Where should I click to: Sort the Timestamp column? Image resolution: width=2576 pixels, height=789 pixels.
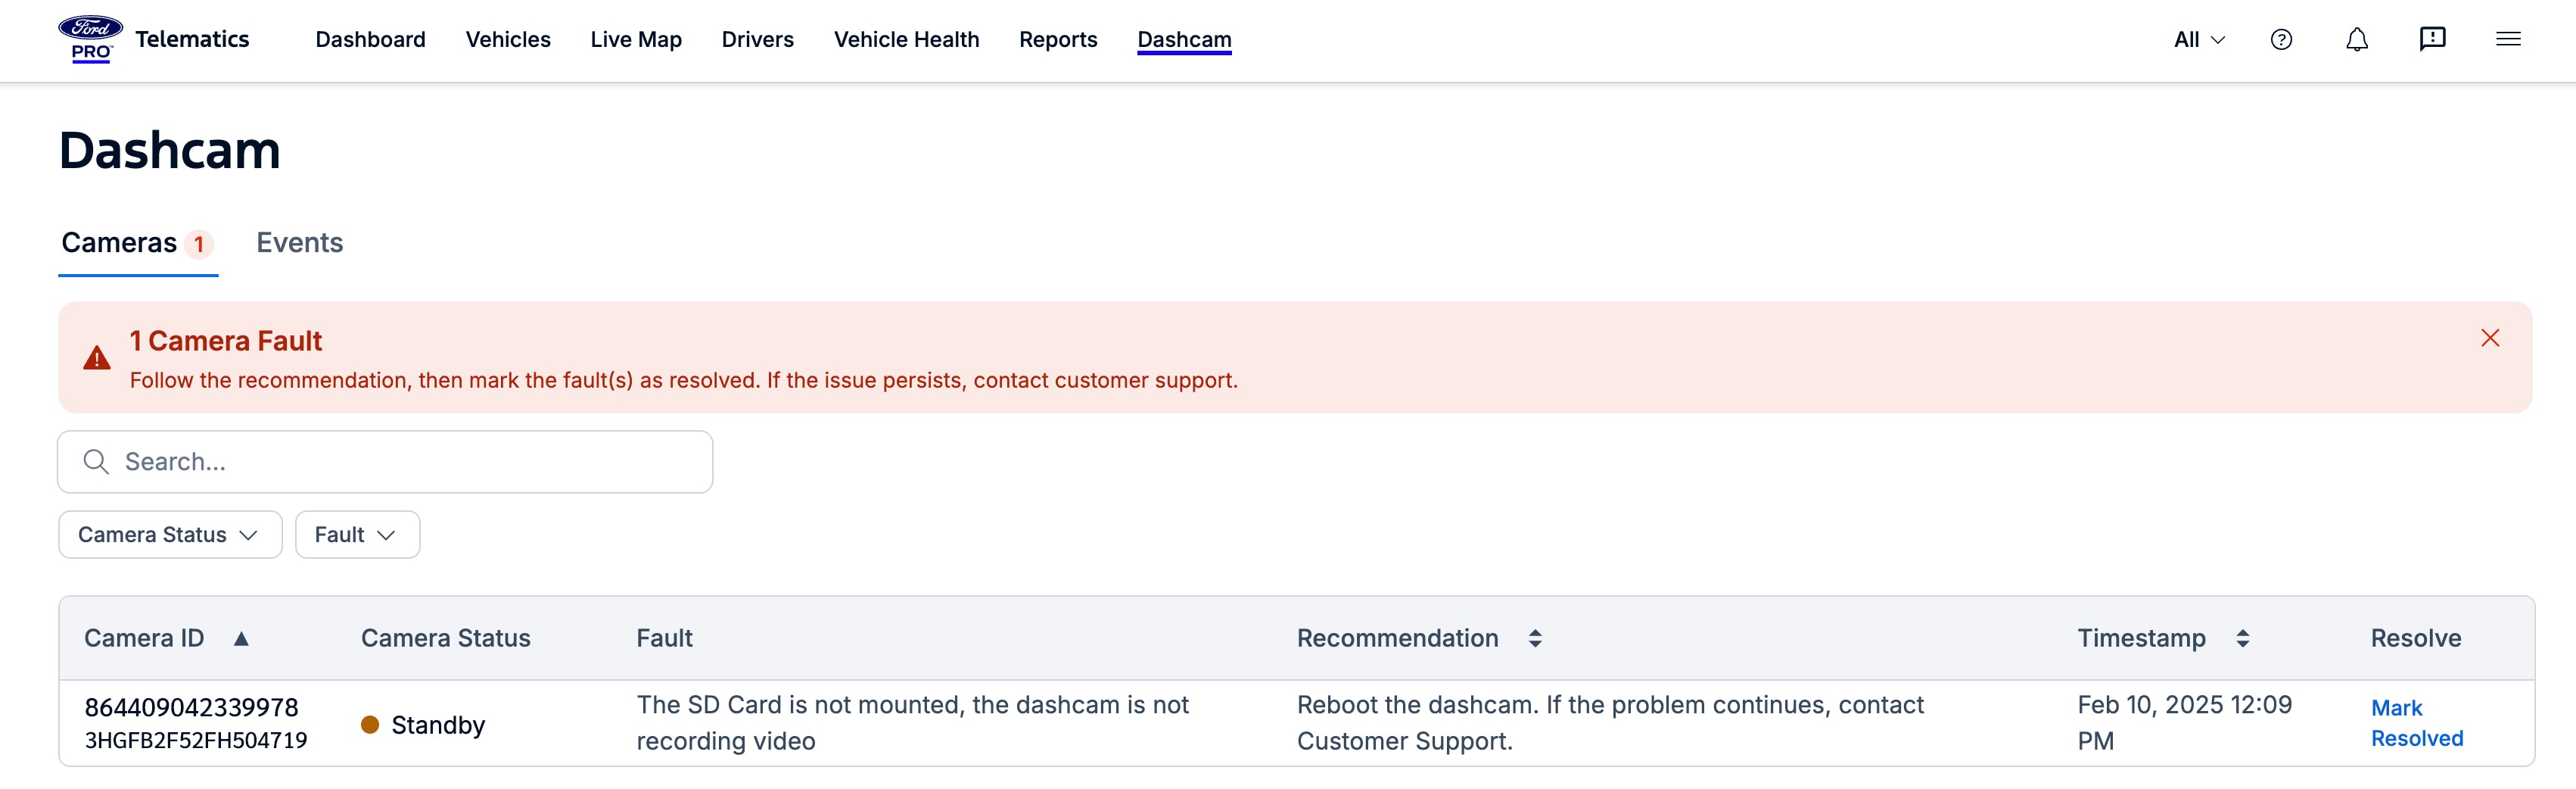point(2242,639)
